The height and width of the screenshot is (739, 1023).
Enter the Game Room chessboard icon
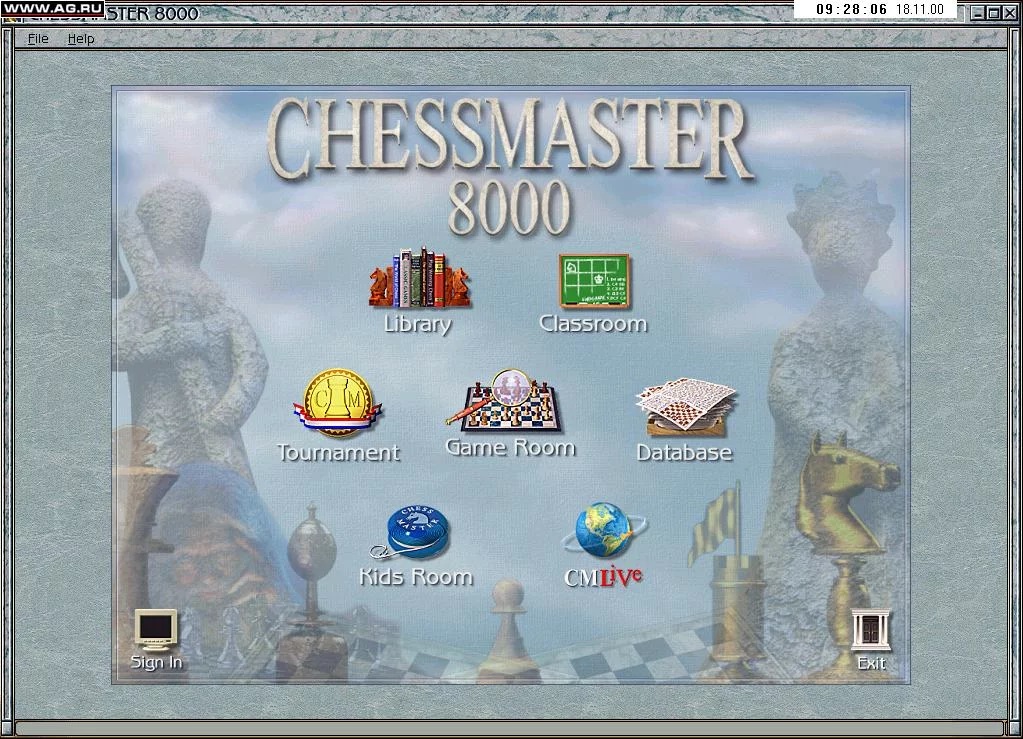click(504, 401)
